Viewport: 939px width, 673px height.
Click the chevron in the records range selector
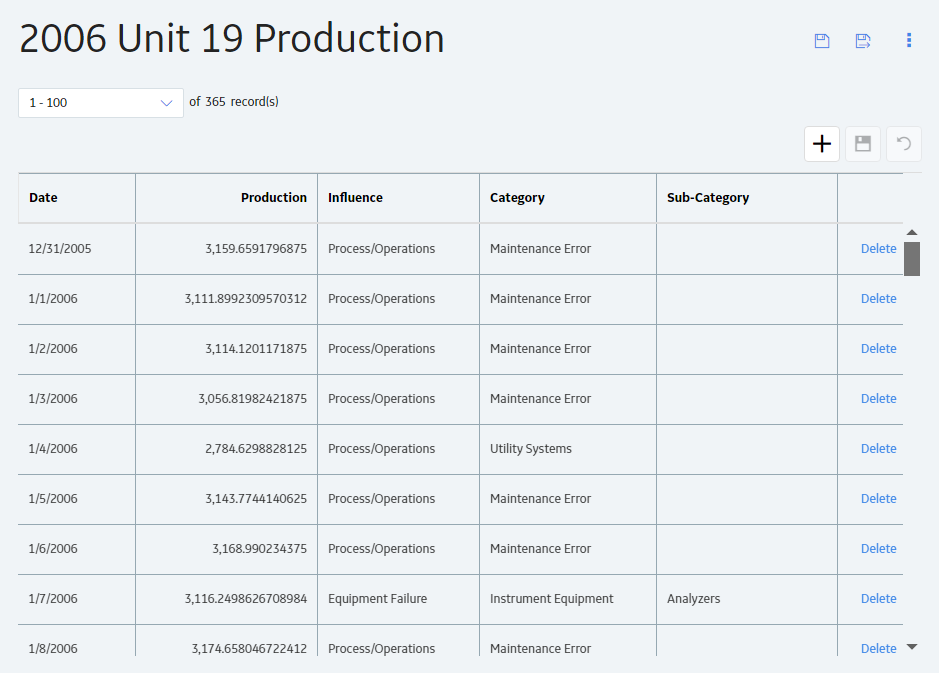click(166, 103)
